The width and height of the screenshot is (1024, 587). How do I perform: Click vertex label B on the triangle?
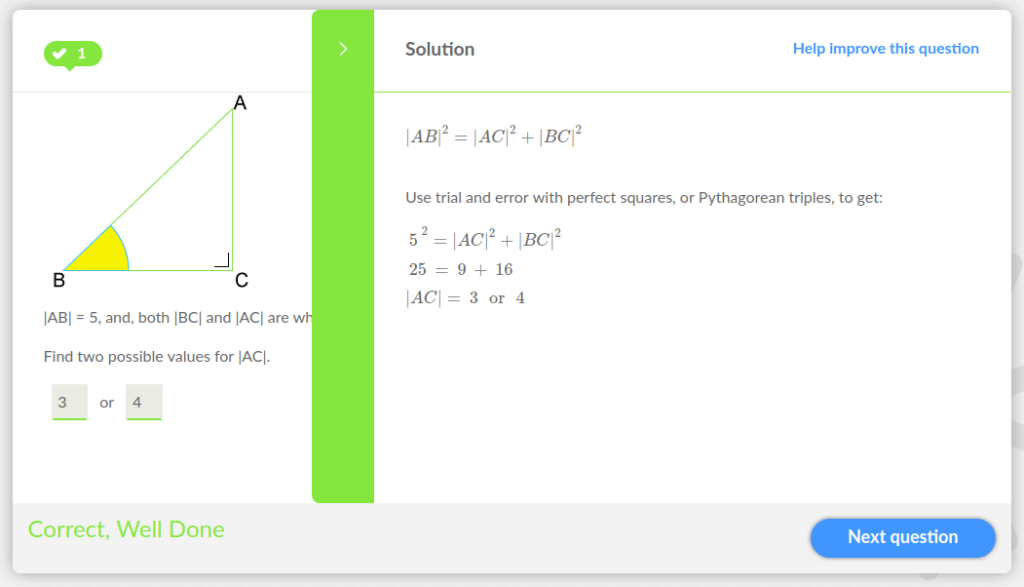click(x=59, y=280)
